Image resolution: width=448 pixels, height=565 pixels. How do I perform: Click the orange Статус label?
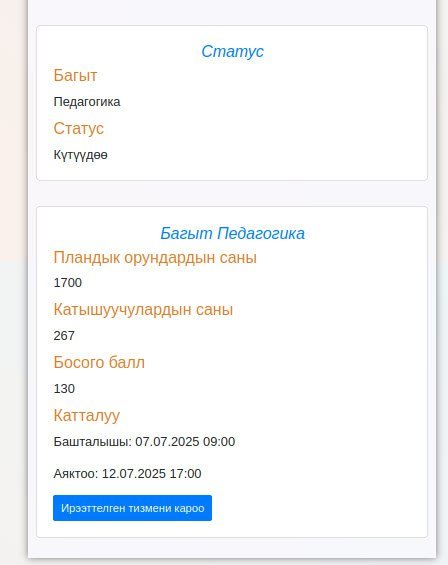(79, 128)
